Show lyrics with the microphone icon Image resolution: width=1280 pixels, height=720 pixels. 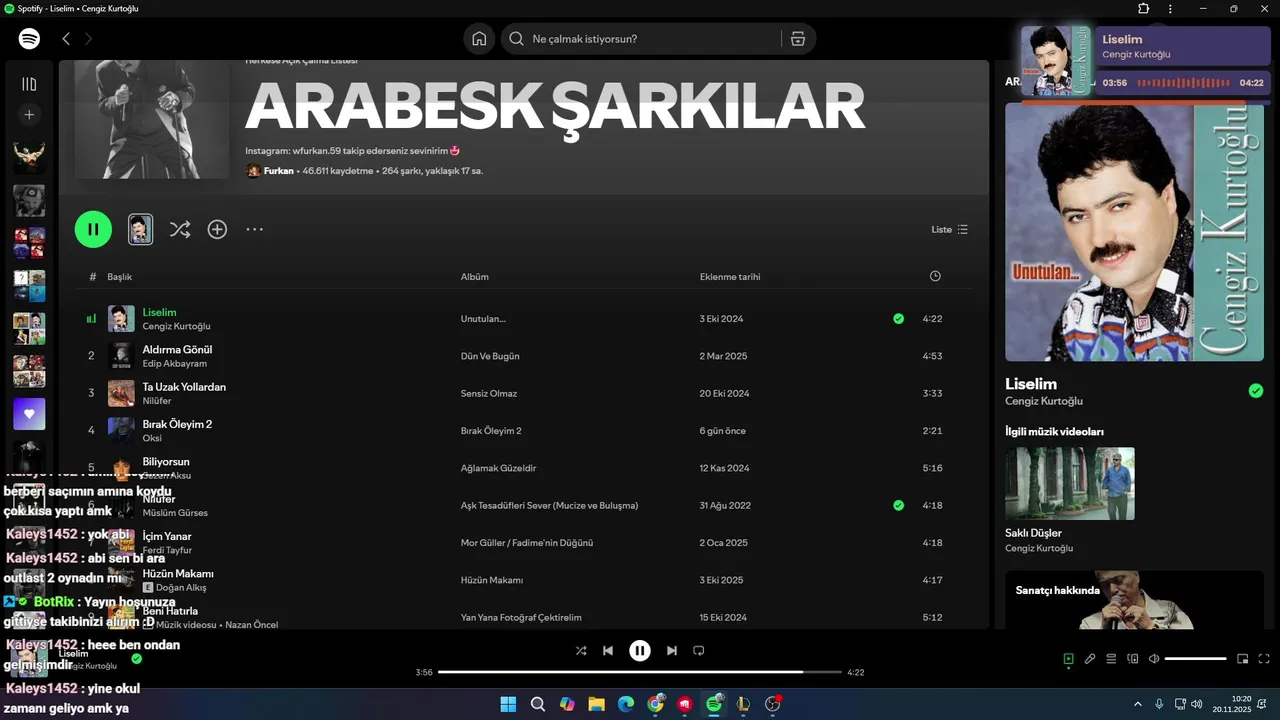[x=1090, y=659]
